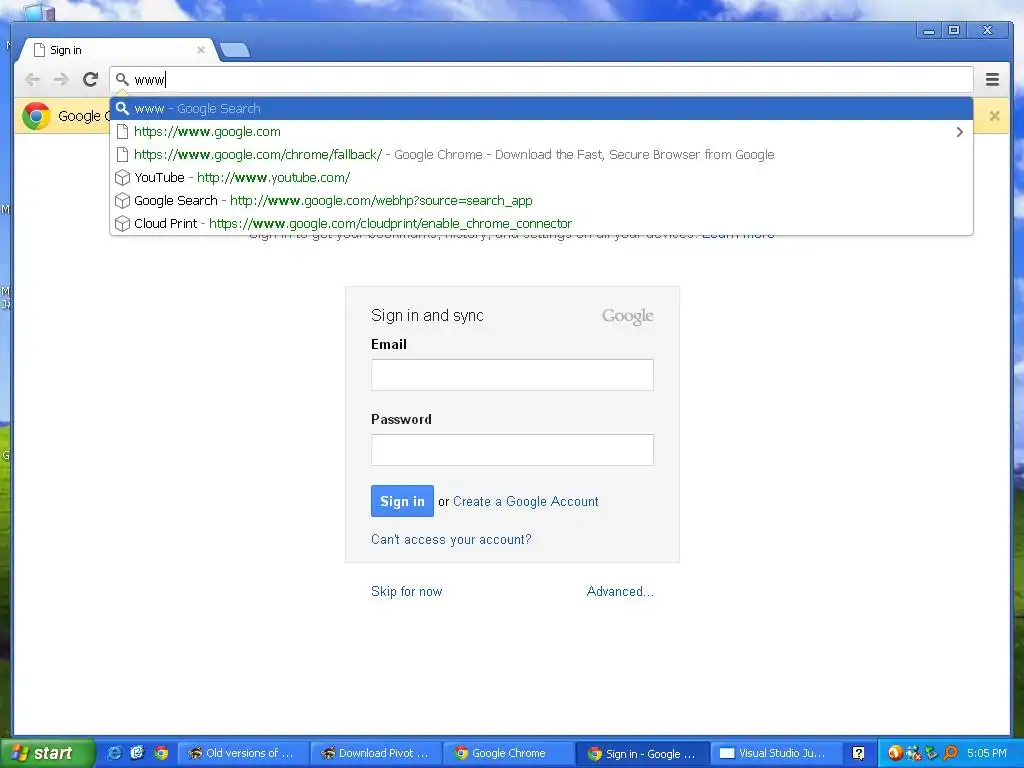The image size is (1024, 768).
Task: Open the Chrome hamburger menu
Action: coord(992,80)
